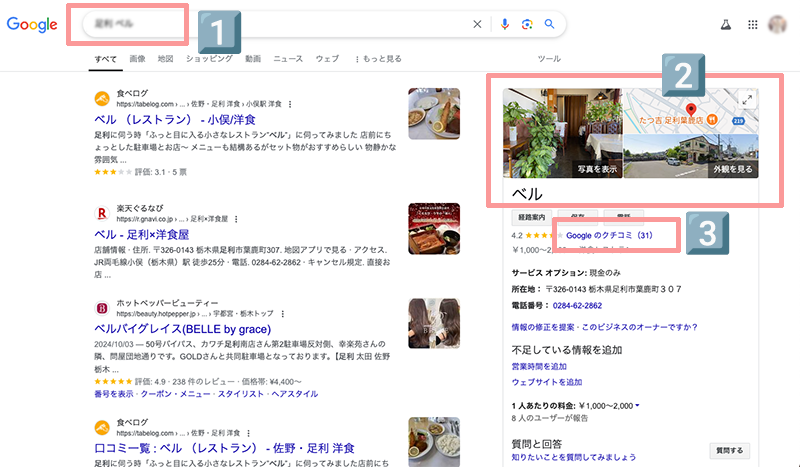Screen dimensions: 800x467
Task: Click the red map pin marker
Action: [691, 109]
